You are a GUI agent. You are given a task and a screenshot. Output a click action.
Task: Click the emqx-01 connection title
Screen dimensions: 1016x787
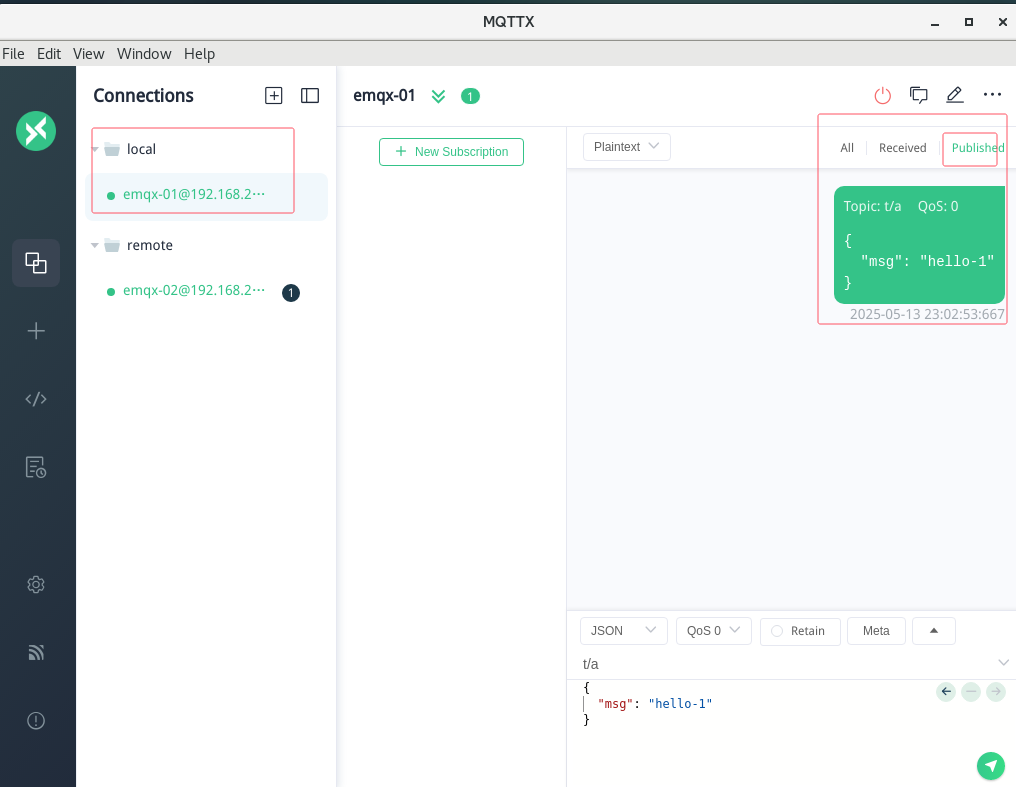384,96
